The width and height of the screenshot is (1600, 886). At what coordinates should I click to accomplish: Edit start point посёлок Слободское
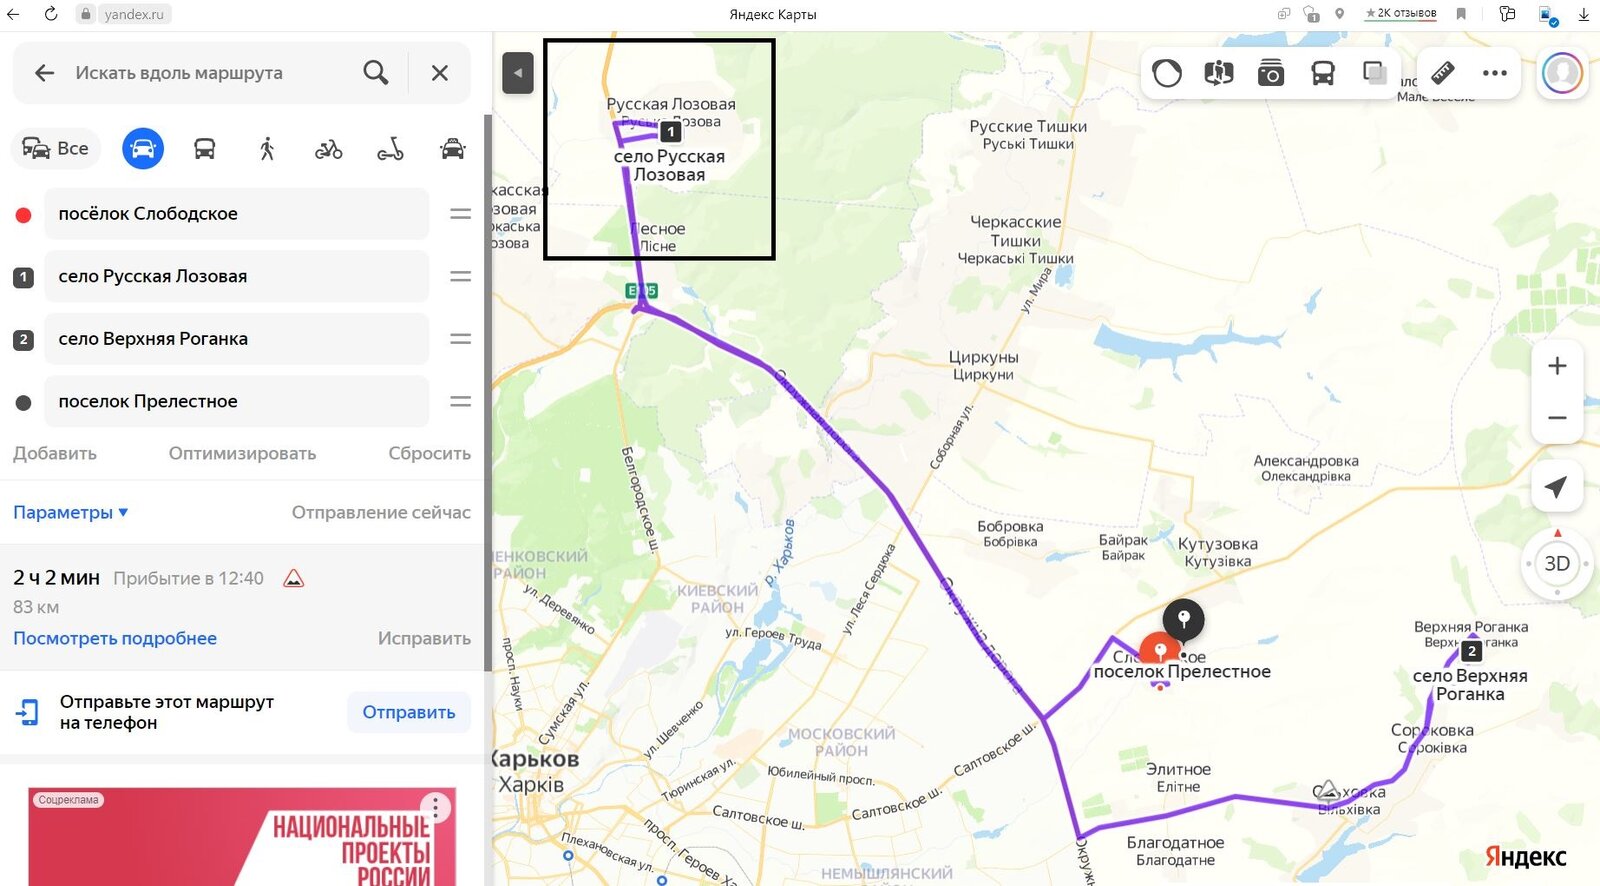236,214
